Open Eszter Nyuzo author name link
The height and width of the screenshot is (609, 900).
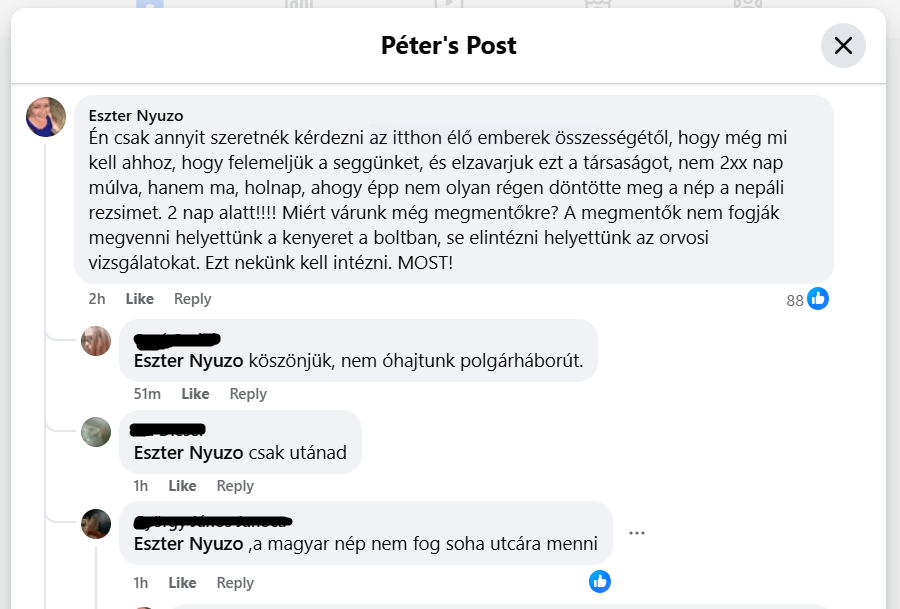pyautogui.click(x=136, y=116)
